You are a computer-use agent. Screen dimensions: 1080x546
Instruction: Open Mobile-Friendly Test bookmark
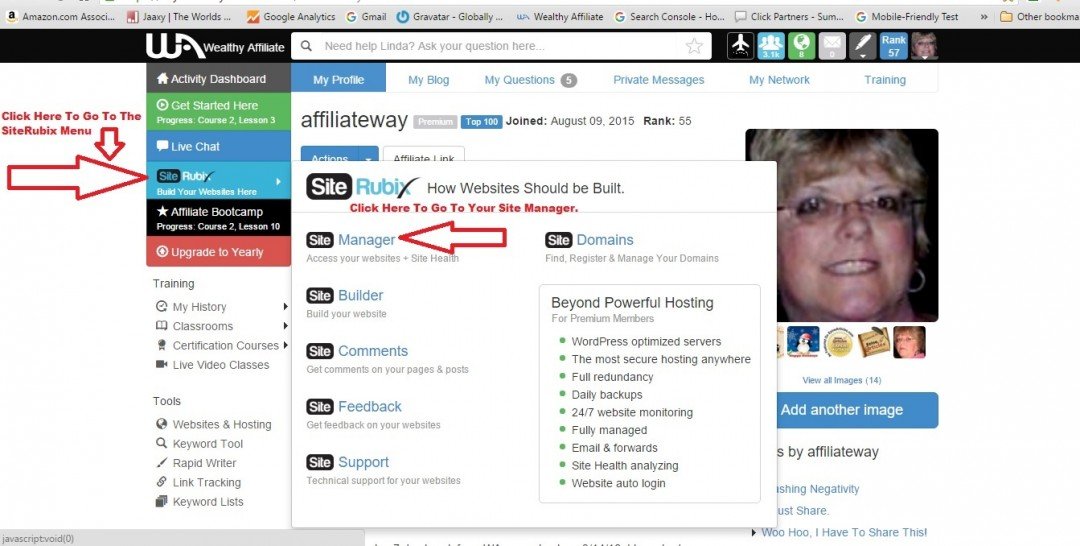906,17
